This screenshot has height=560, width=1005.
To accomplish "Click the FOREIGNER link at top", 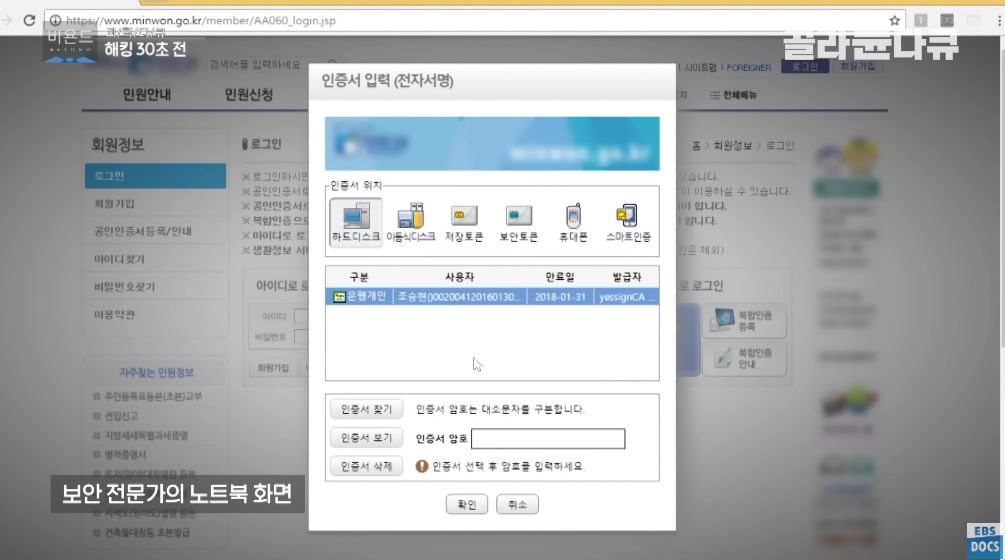I will point(749,67).
